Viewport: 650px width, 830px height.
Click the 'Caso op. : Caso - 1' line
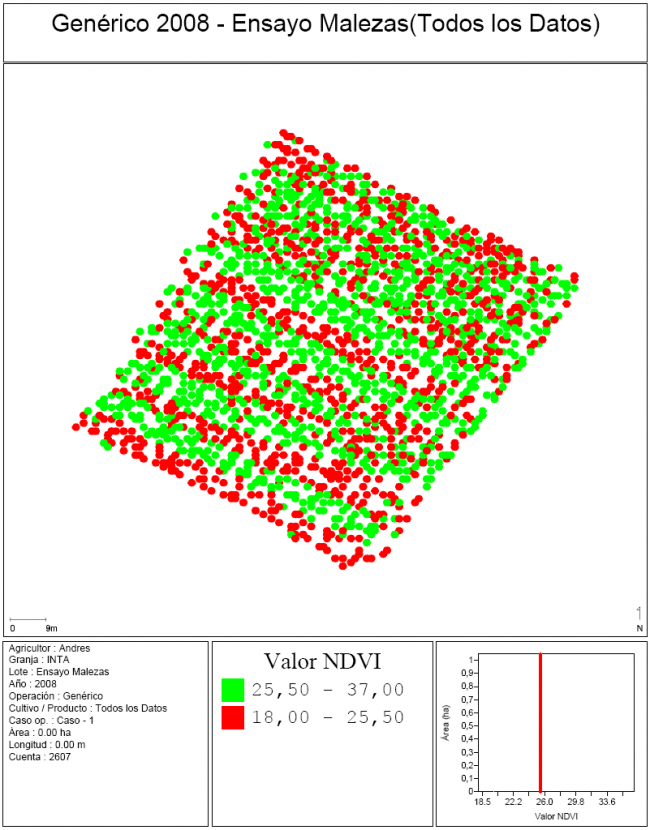(51, 720)
